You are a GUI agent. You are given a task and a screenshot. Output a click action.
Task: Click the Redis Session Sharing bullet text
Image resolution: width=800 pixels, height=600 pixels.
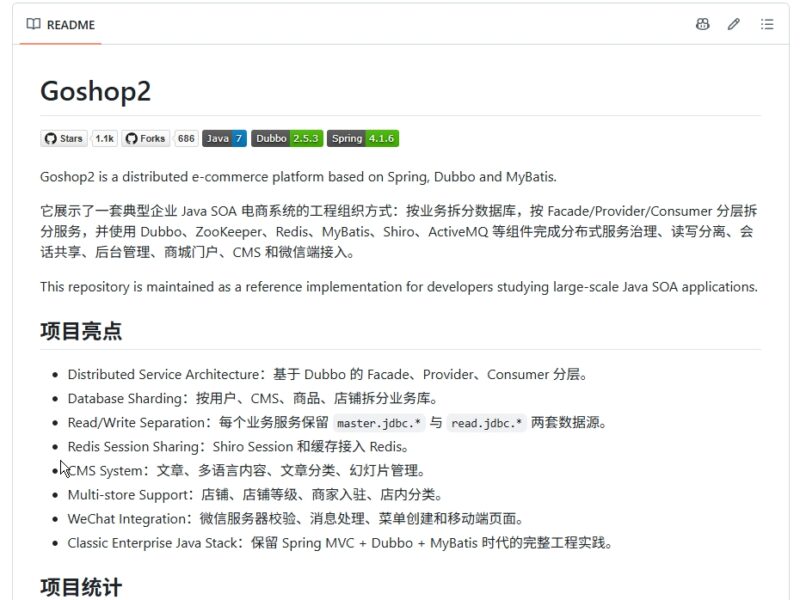[238, 446]
